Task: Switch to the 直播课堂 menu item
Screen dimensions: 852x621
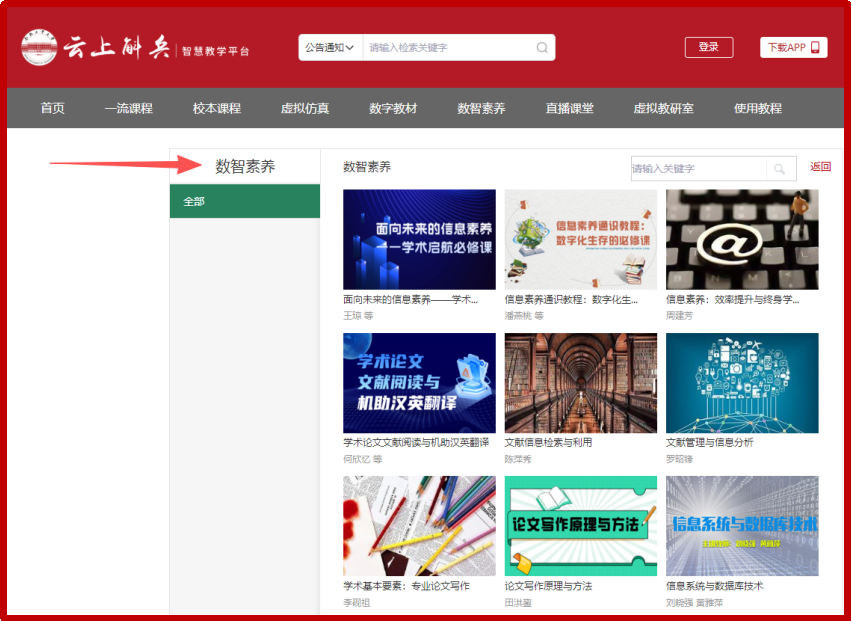Action: [569, 108]
